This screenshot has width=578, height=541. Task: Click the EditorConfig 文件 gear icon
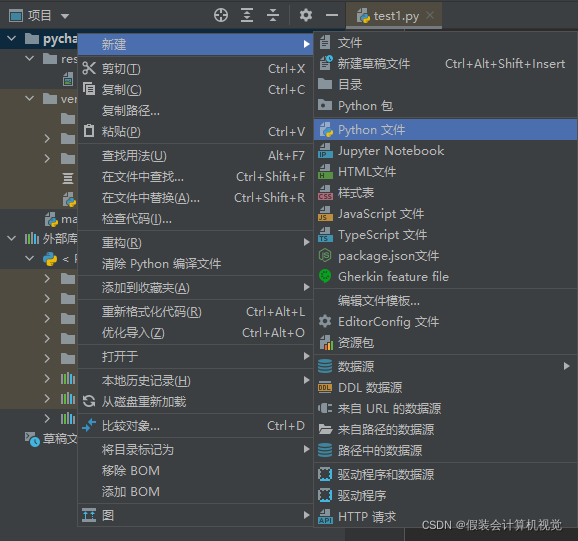[x=325, y=321]
